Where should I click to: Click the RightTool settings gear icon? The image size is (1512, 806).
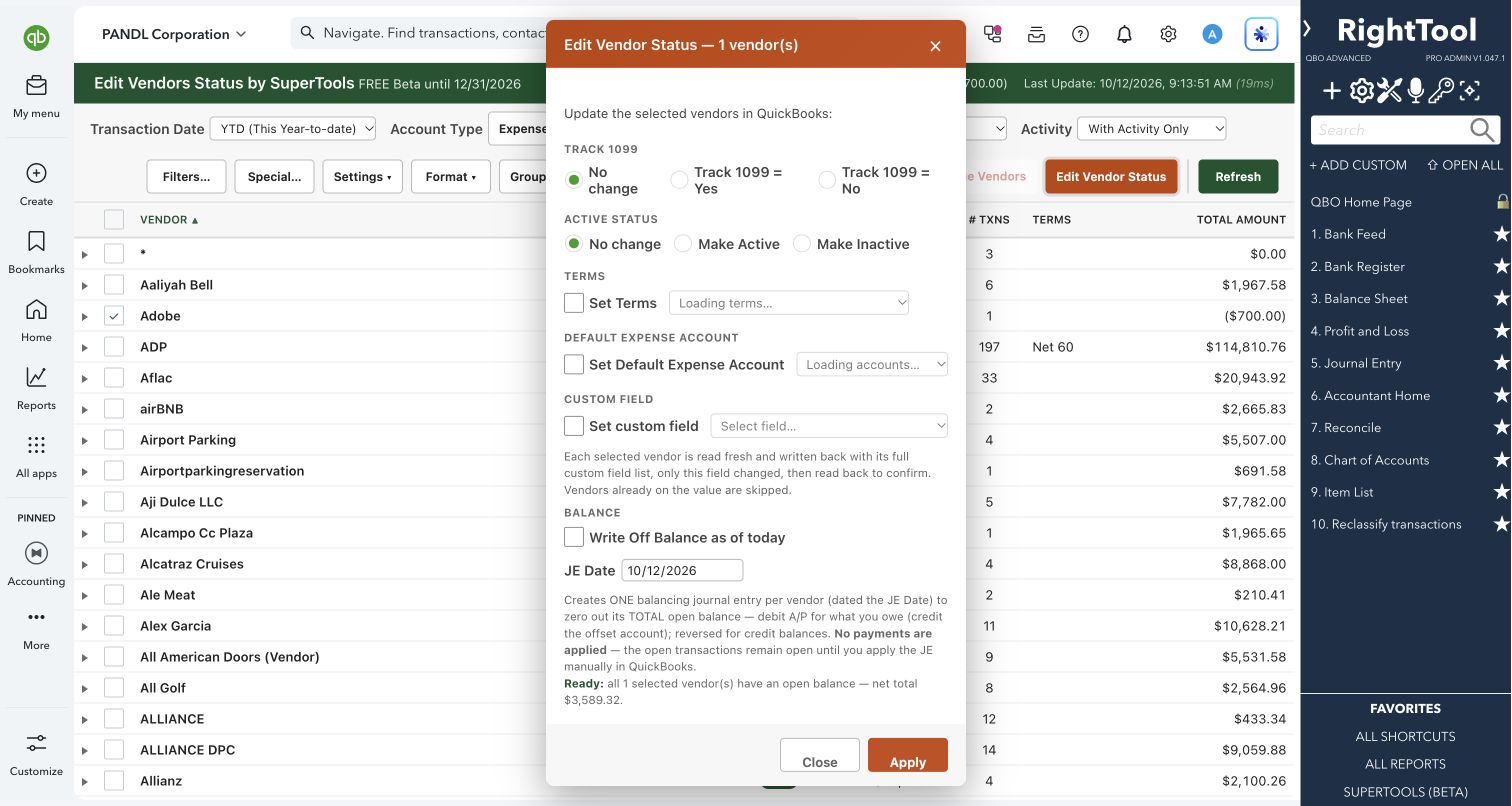click(x=1361, y=92)
